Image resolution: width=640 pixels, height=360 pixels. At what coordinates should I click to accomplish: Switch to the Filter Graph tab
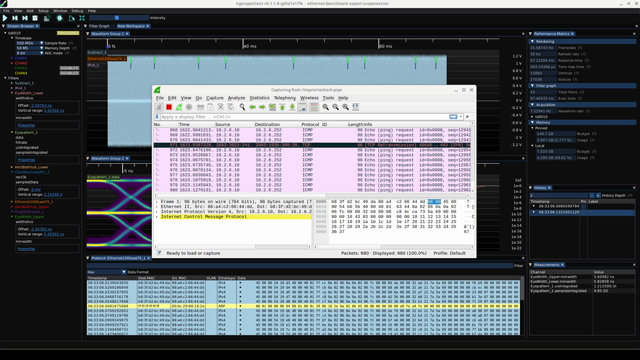[99, 26]
